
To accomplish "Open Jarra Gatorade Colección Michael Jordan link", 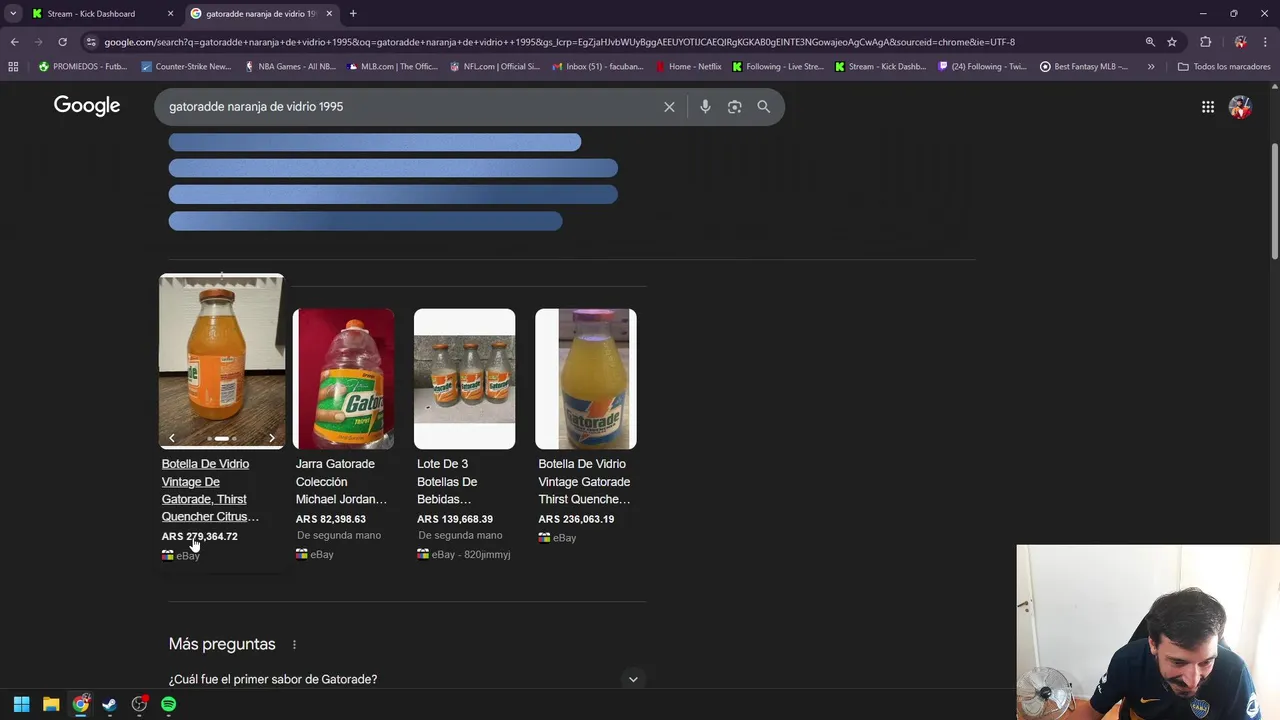I will click(x=341, y=481).
